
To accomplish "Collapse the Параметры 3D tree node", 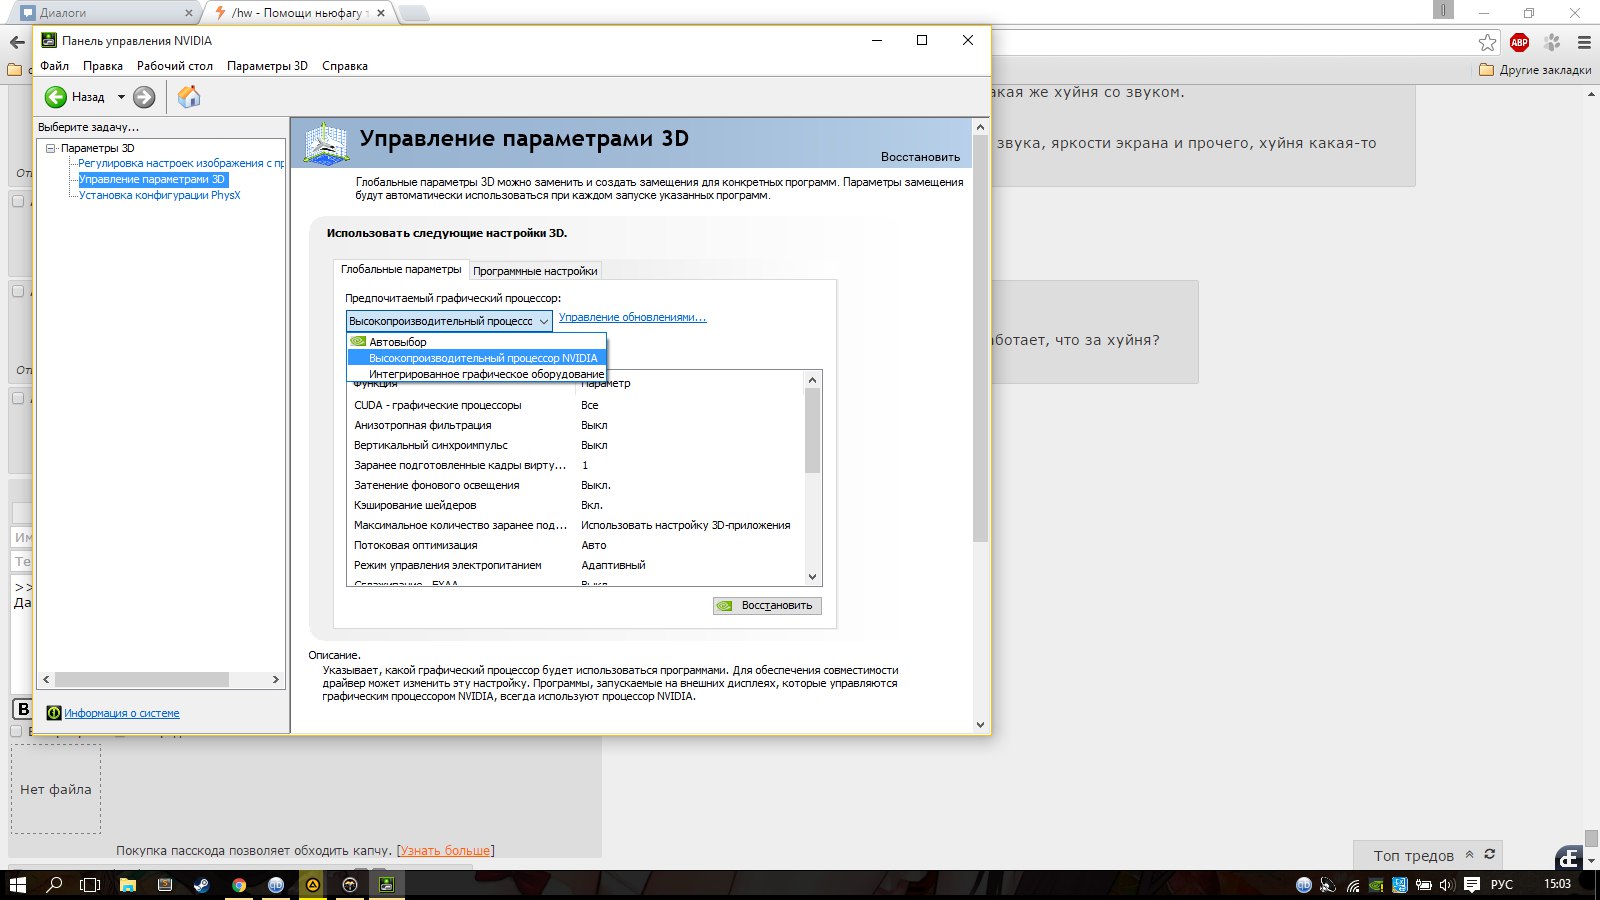I will click(50, 148).
